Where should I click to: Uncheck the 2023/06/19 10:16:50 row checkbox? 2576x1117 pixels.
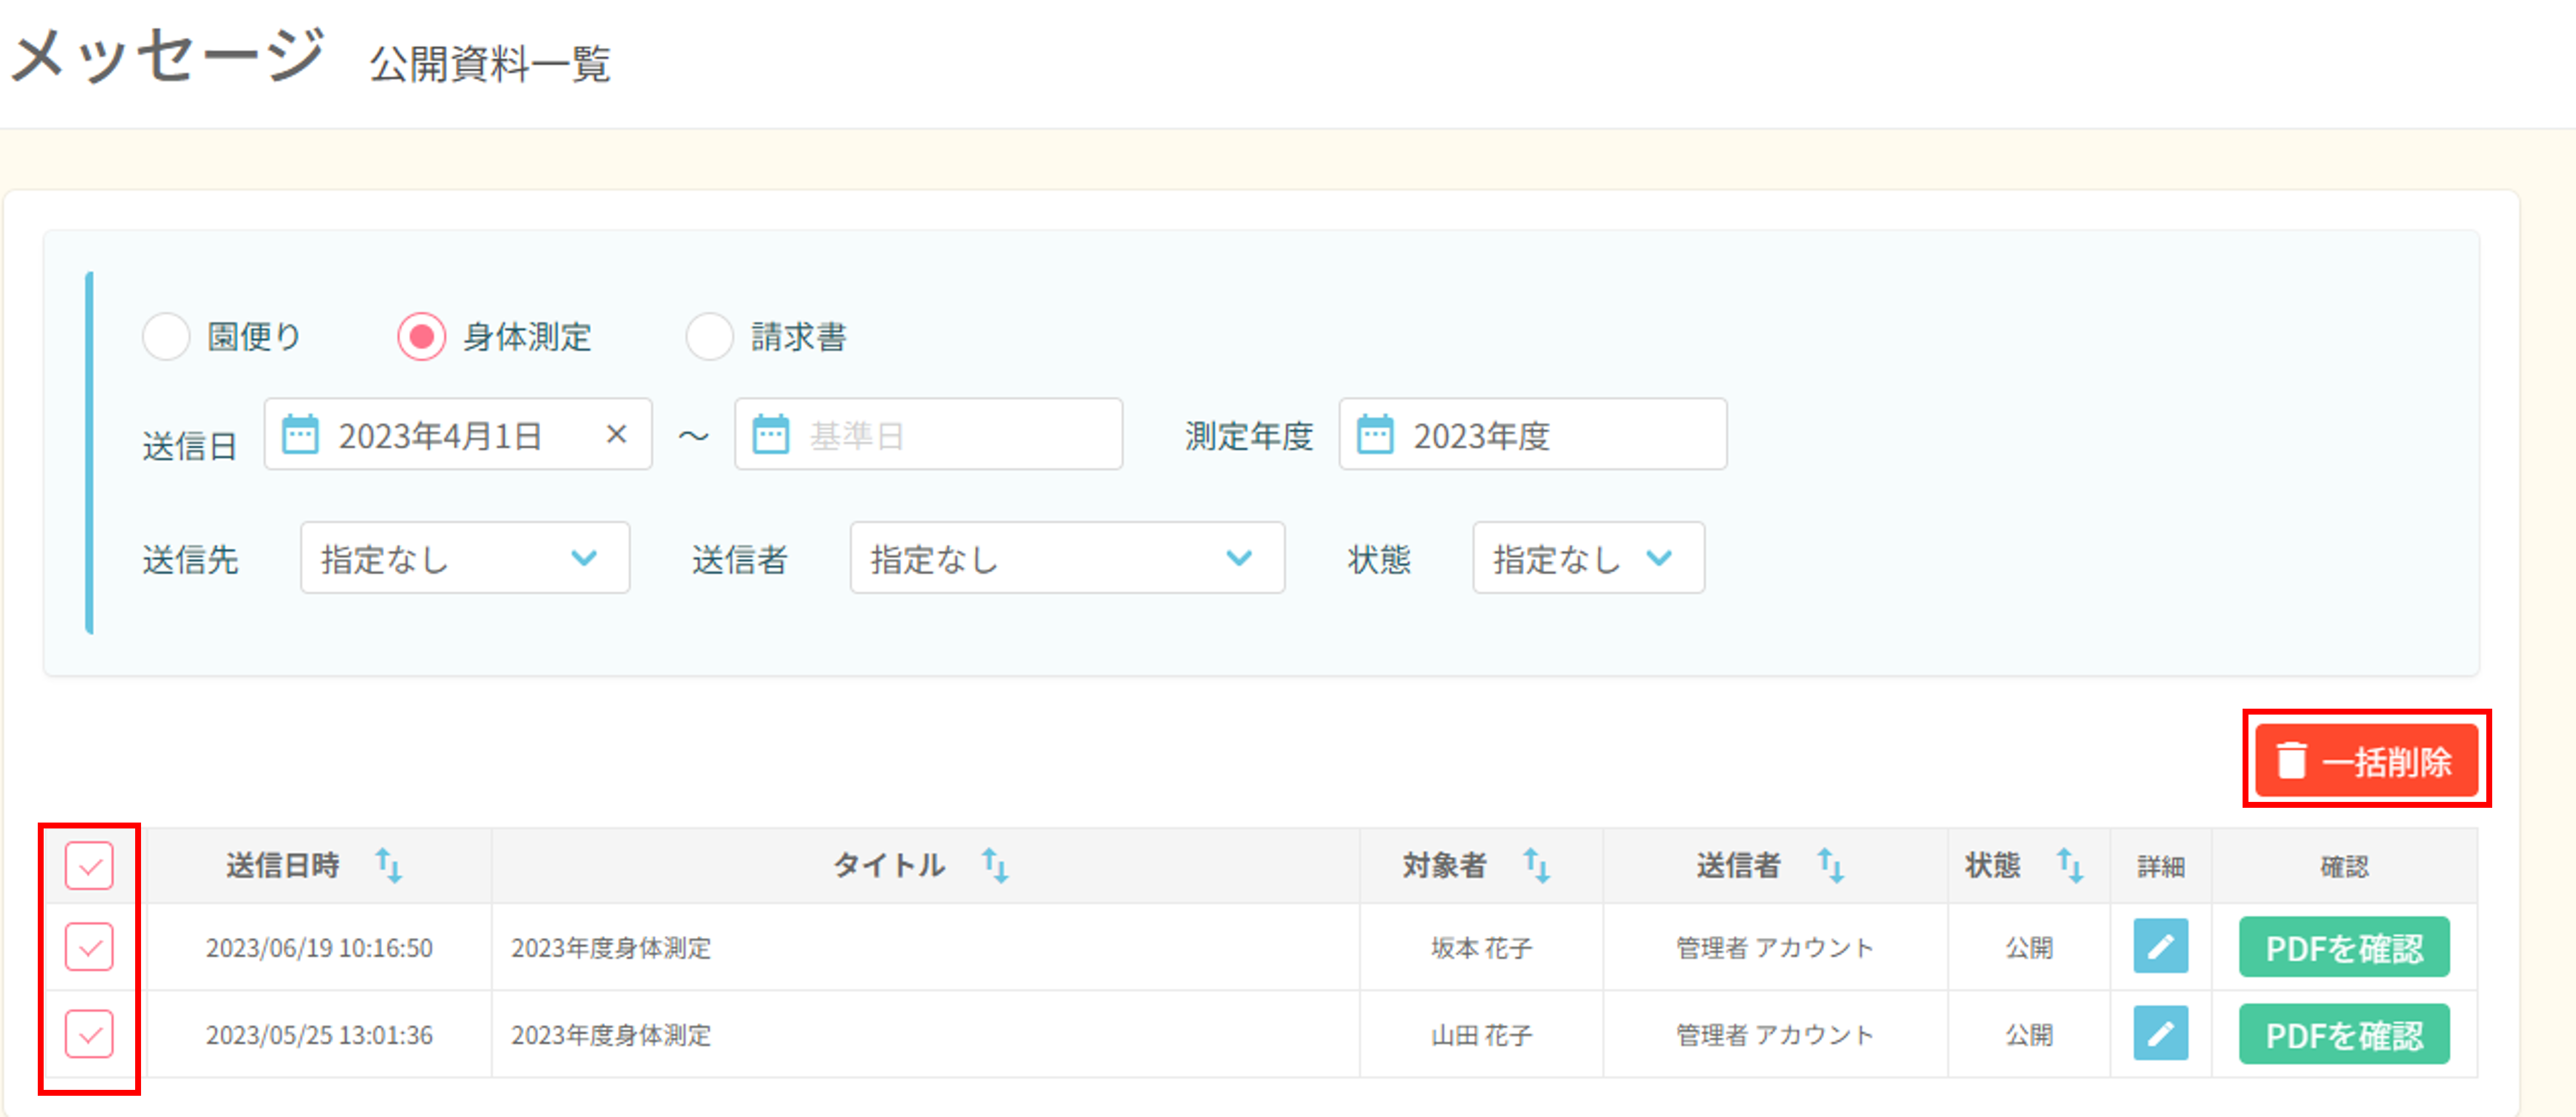[x=89, y=946]
